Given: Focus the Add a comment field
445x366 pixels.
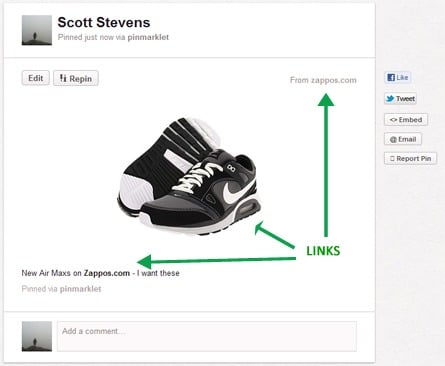Looking at the screenshot, I should tap(207, 336).
